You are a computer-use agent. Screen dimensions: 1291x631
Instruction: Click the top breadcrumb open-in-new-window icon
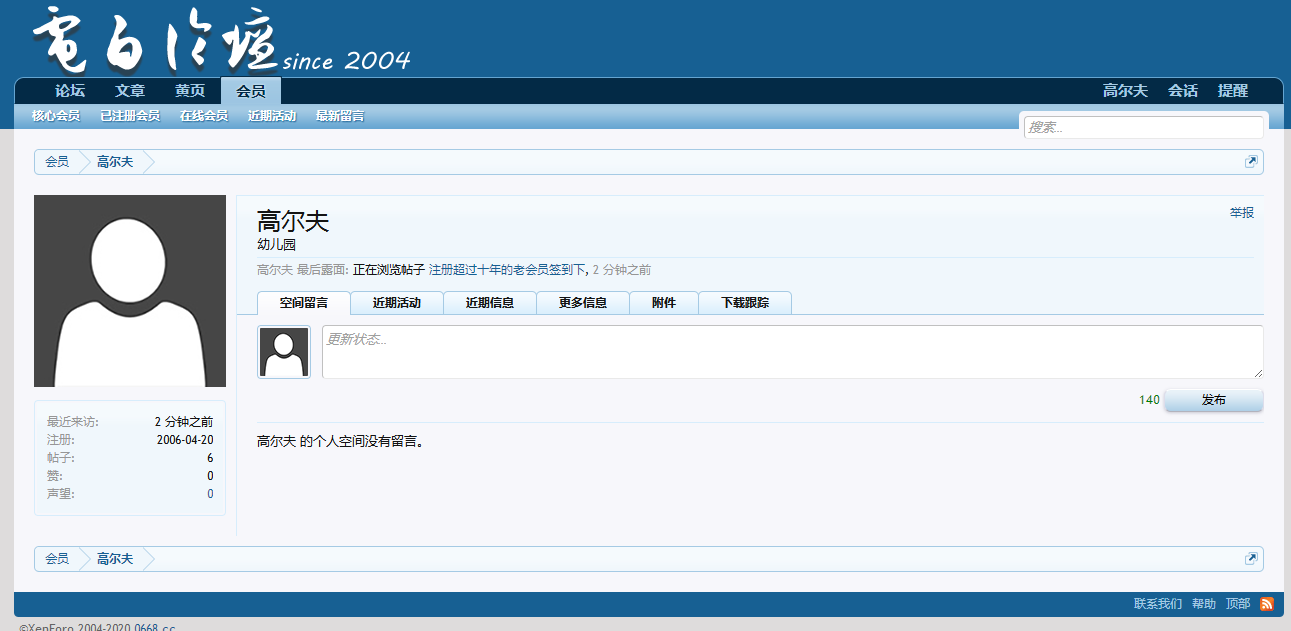pyautogui.click(x=1250, y=162)
